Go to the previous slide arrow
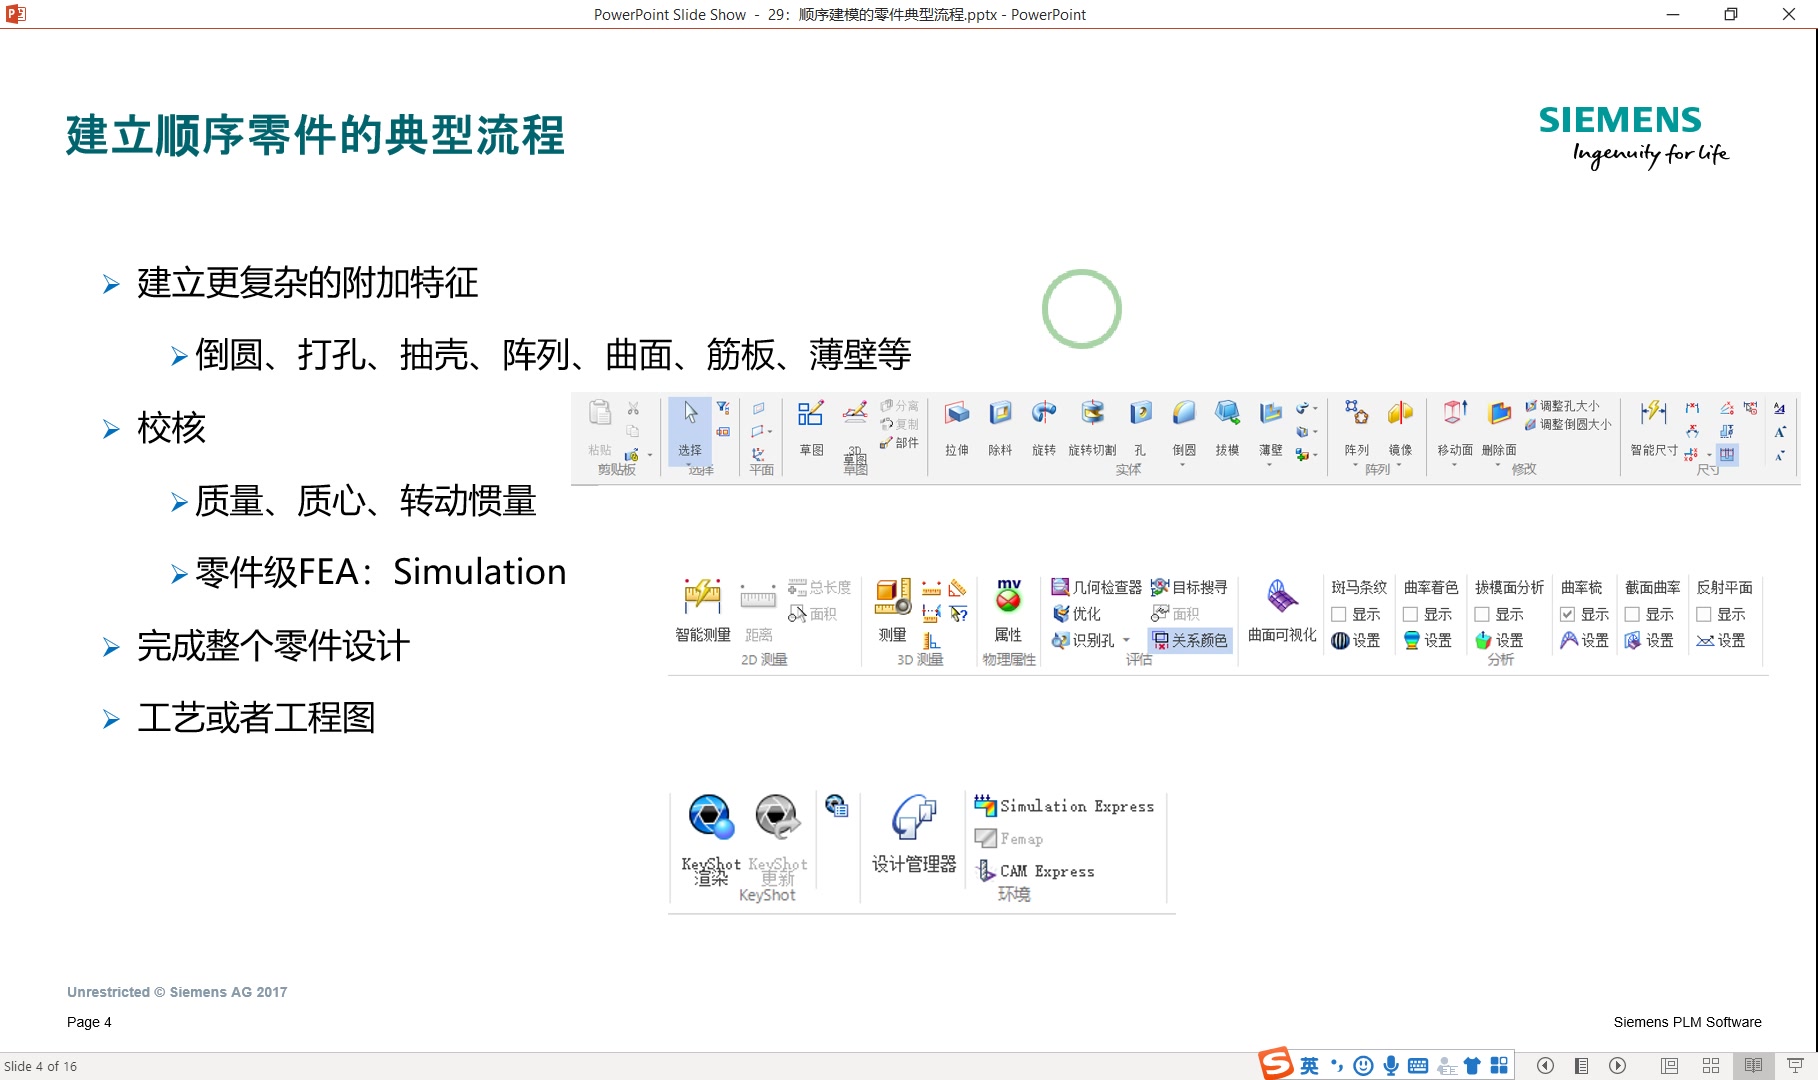This screenshot has height=1080, width=1818. point(1545,1066)
